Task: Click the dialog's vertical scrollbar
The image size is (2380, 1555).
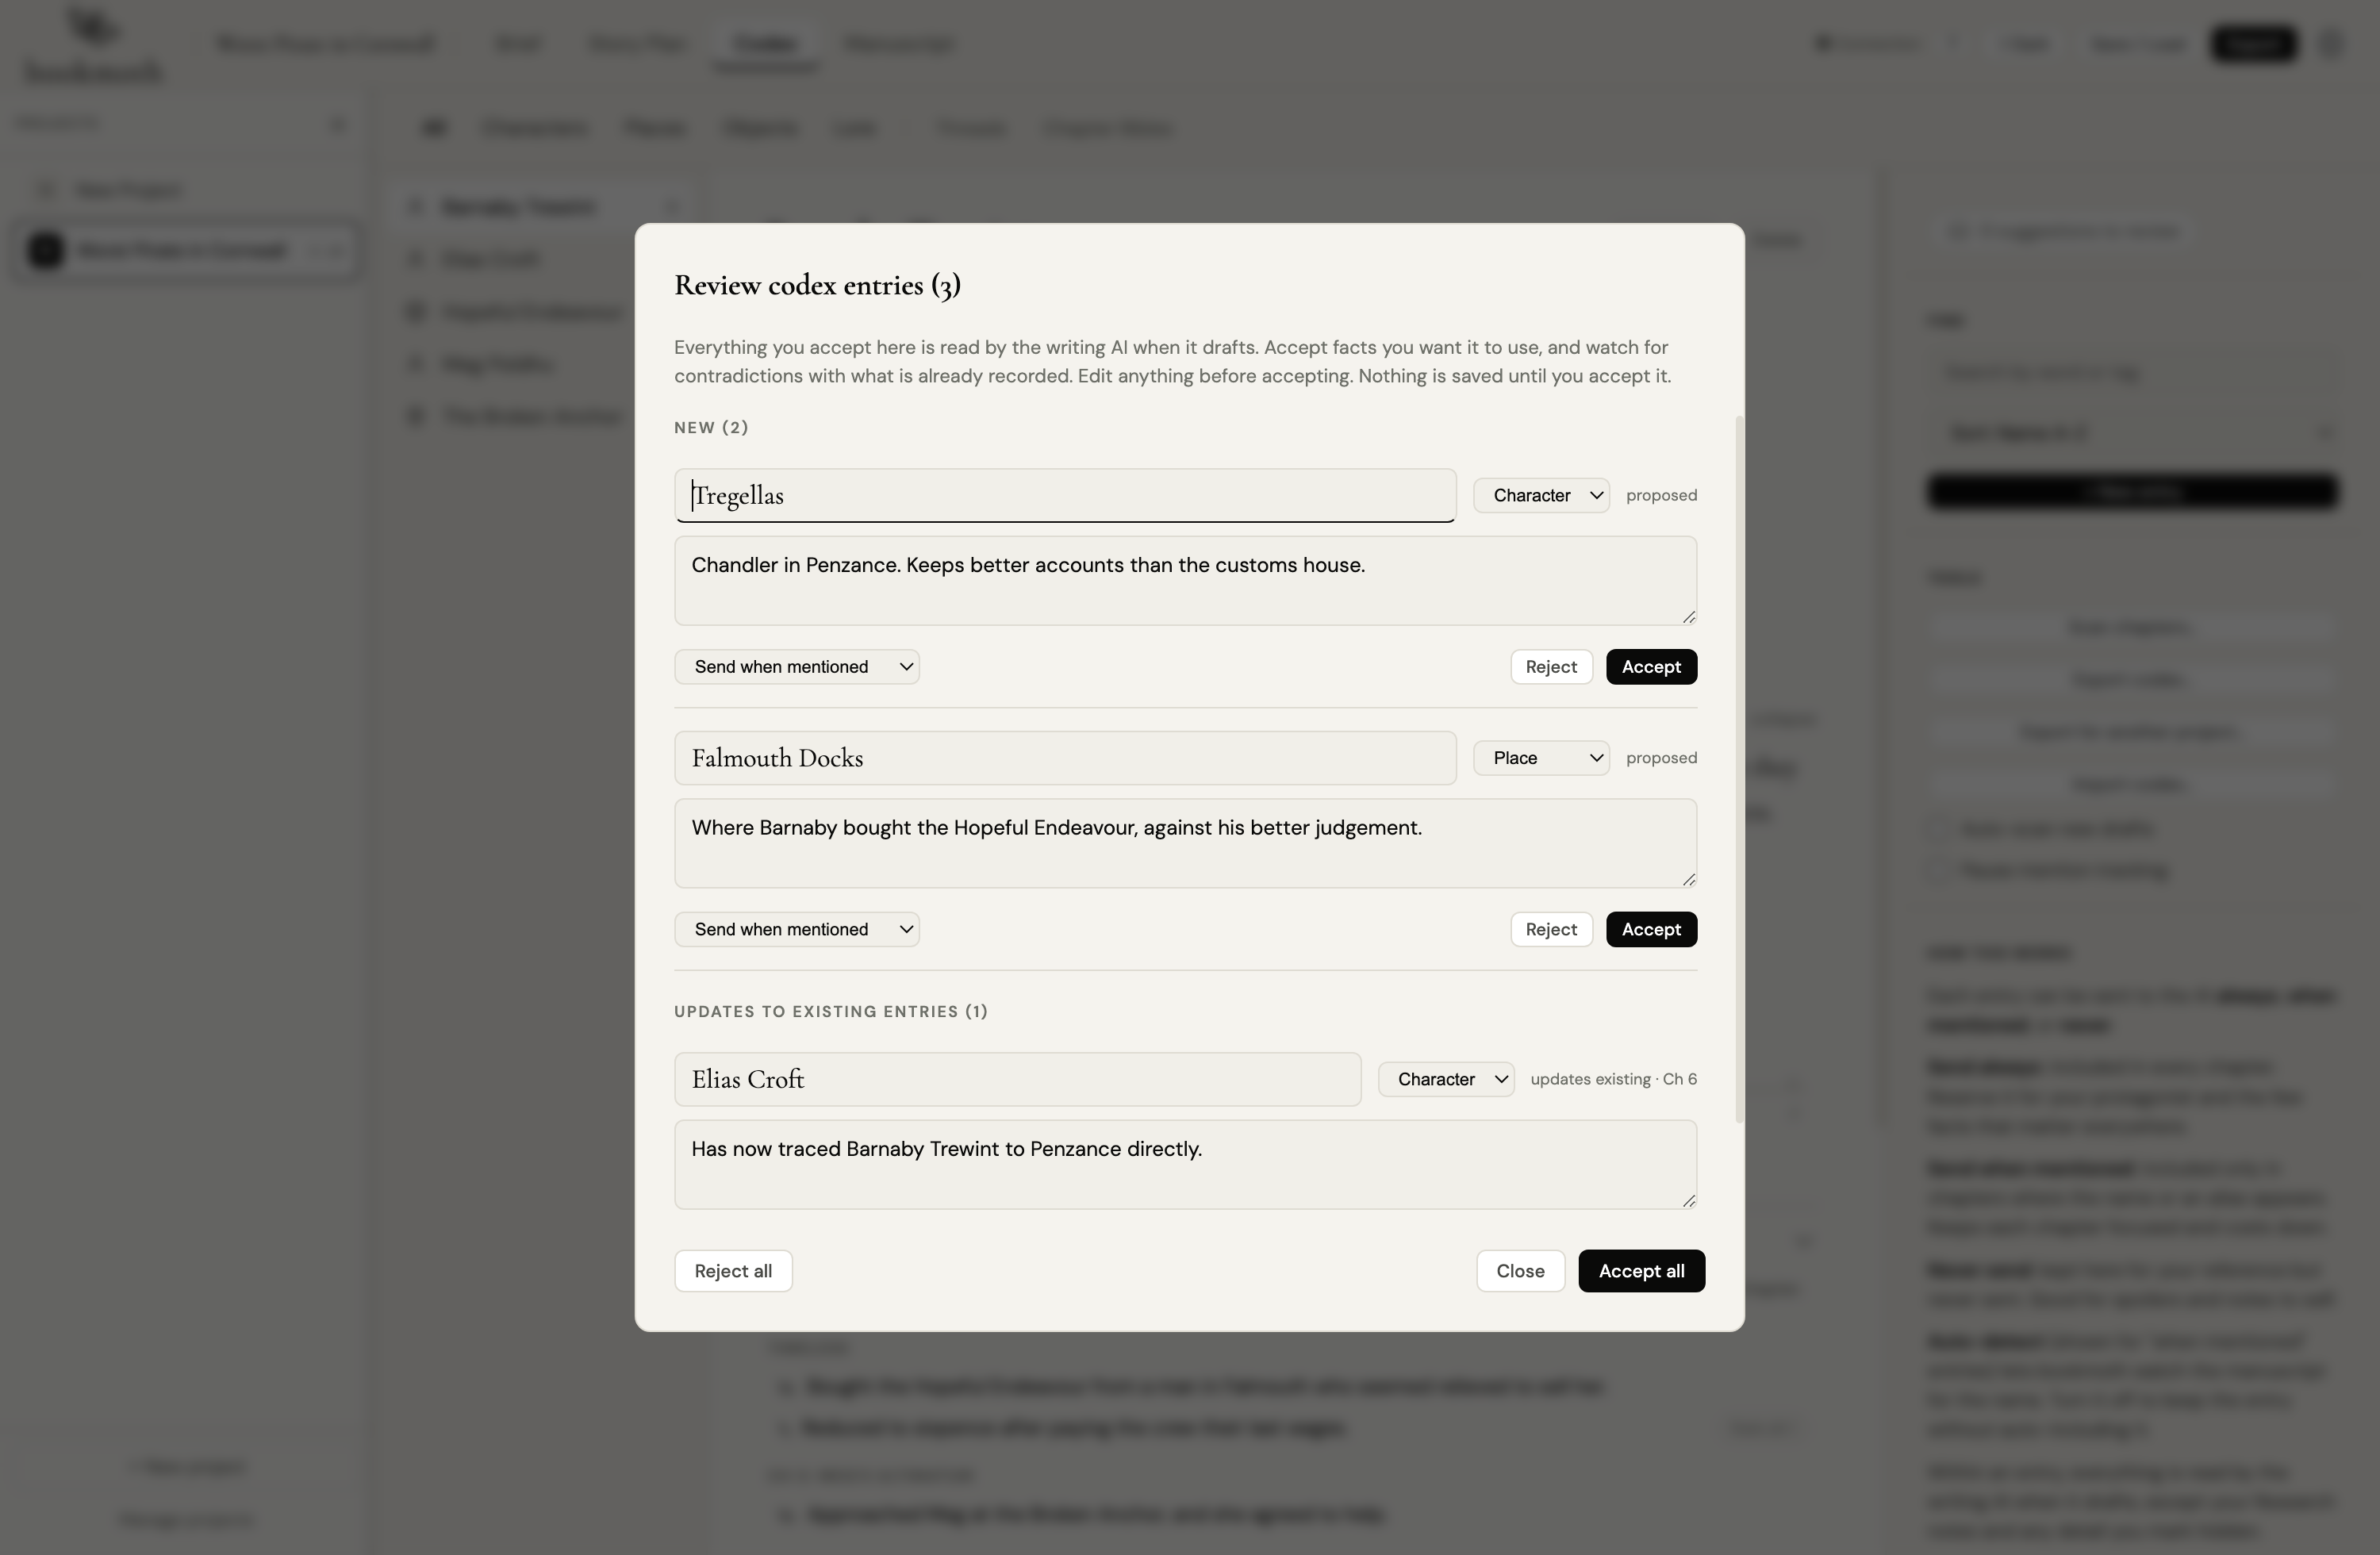Action: coord(1739,770)
